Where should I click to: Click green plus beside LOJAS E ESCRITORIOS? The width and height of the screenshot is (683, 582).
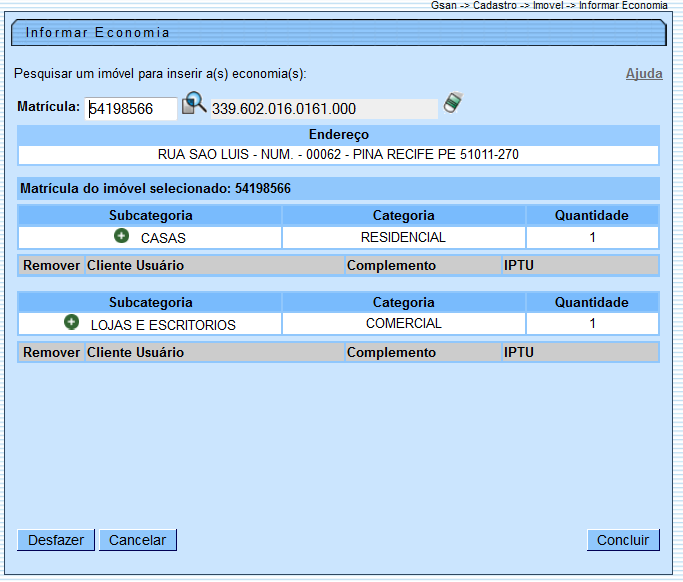click(x=72, y=323)
